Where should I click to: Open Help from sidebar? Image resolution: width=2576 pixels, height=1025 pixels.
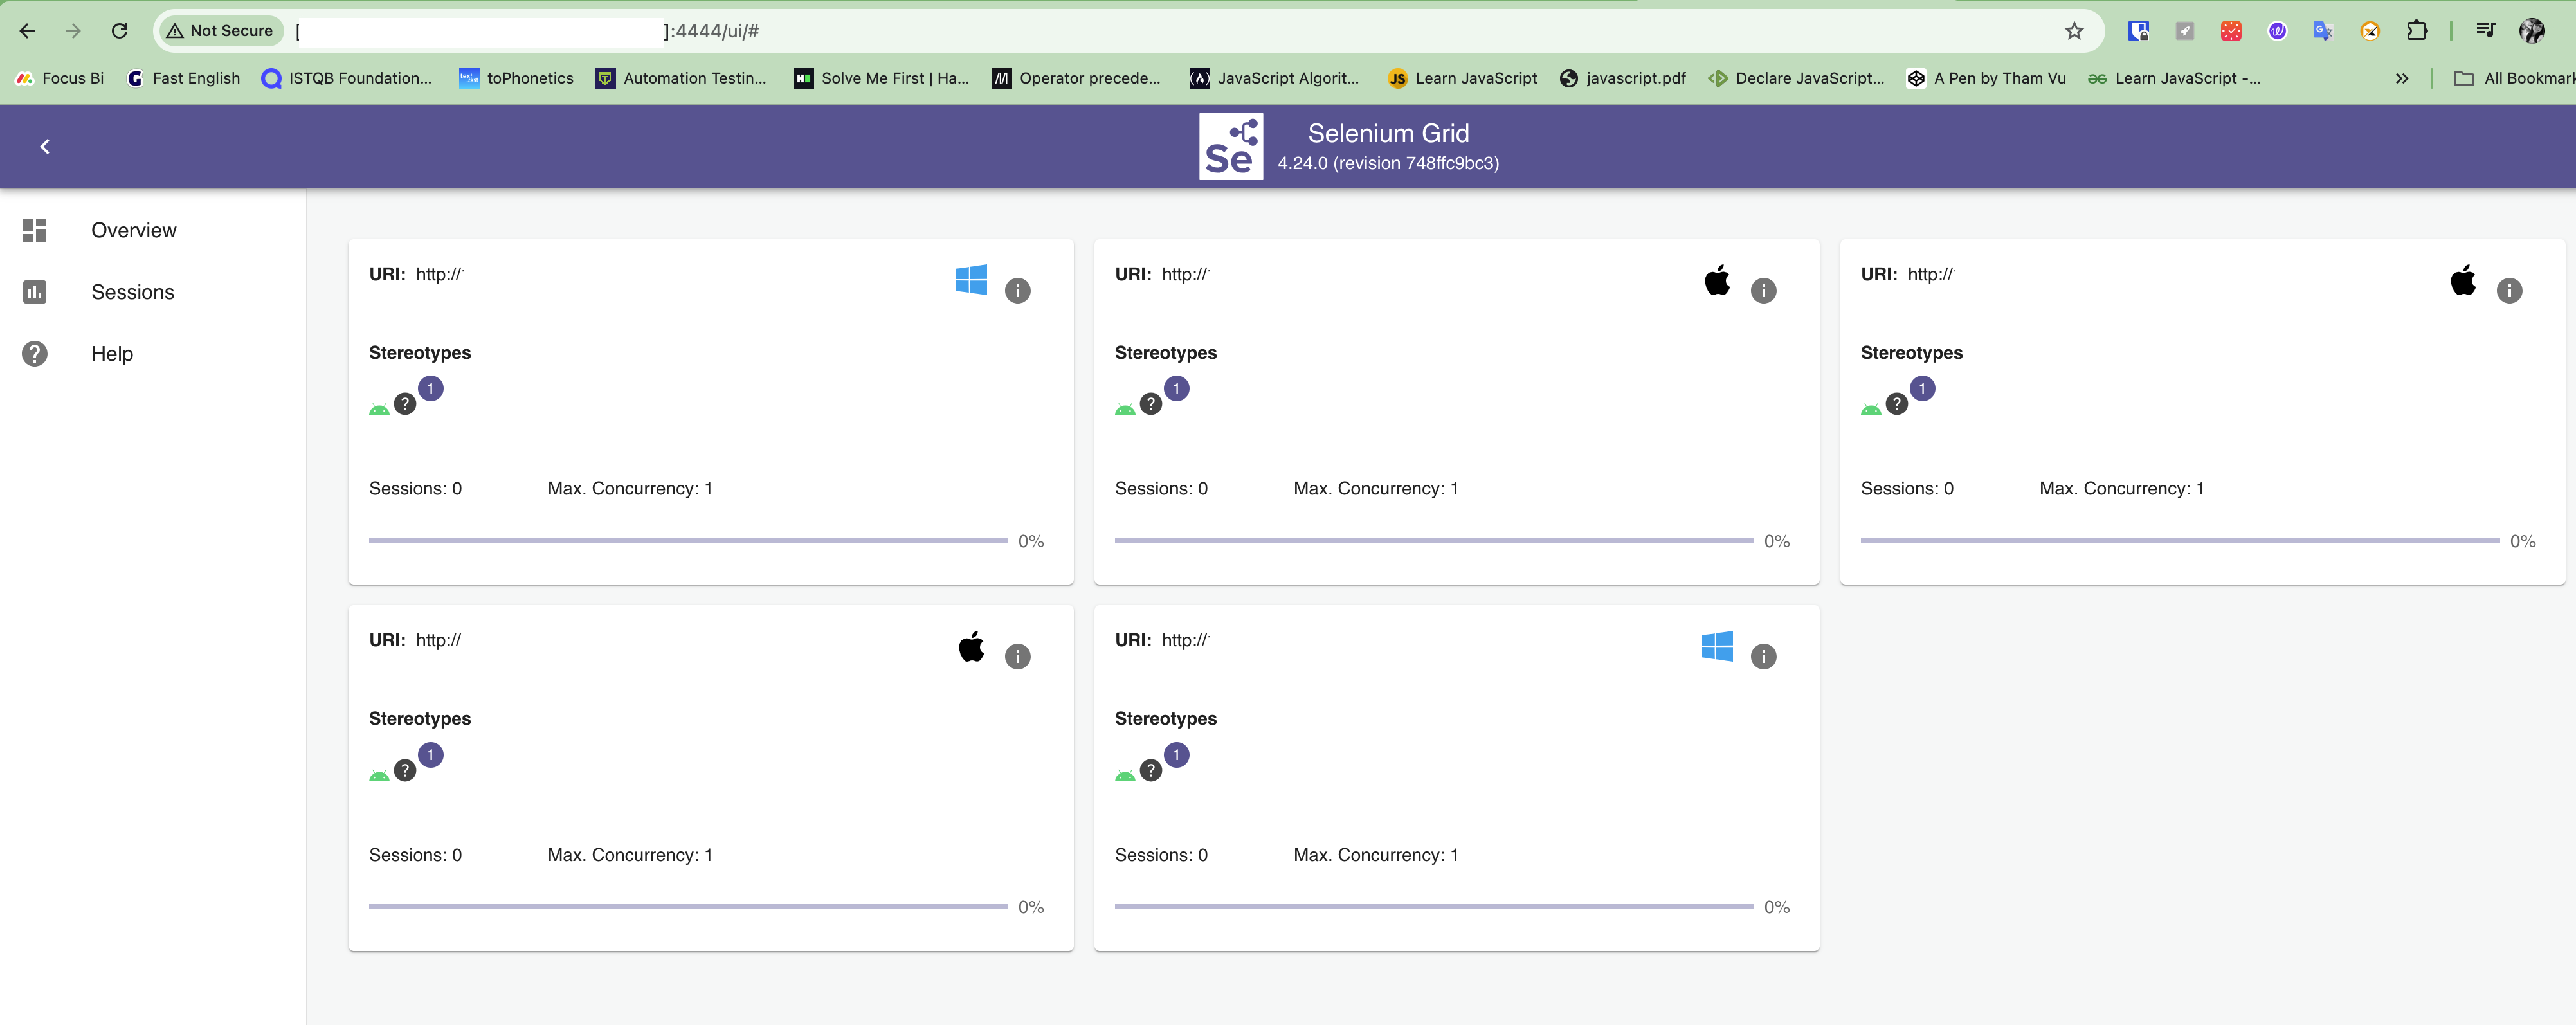(x=111, y=354)
